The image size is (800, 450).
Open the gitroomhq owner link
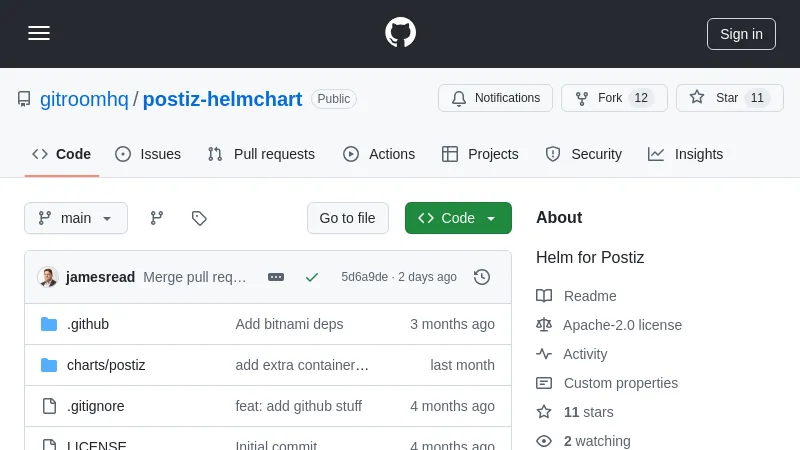[84, 99]
